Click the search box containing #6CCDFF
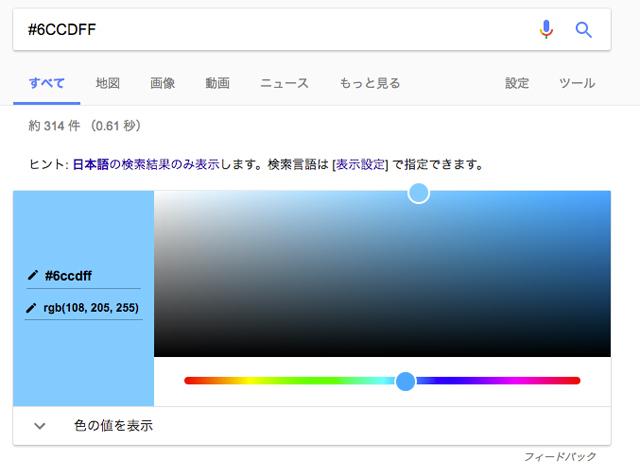 270,30
